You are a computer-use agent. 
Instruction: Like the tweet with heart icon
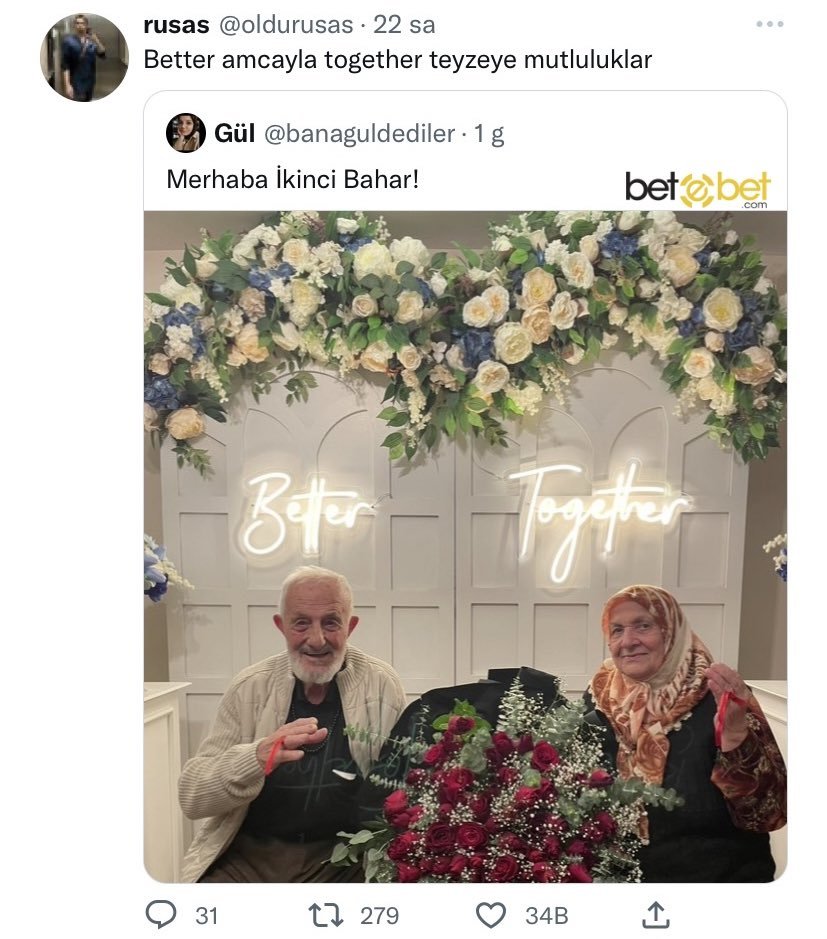(x=490, y=915)
